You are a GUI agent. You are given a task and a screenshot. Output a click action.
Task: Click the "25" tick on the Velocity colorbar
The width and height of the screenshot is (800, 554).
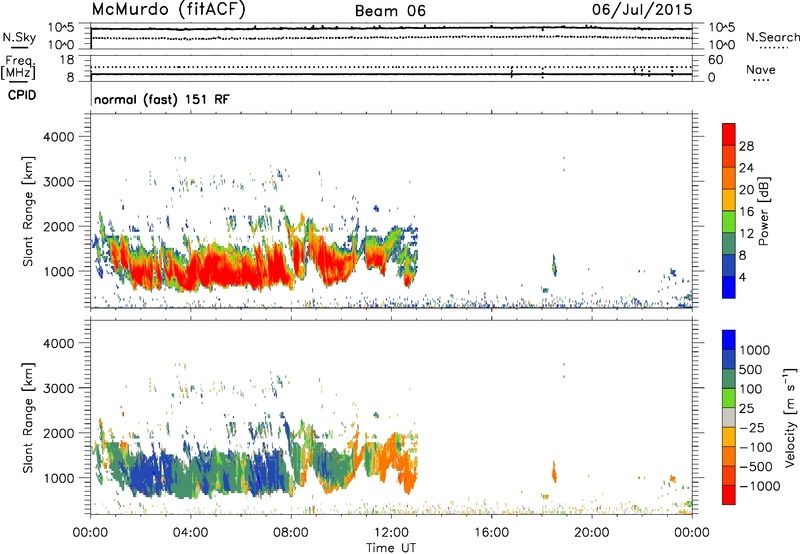[746, 409]
